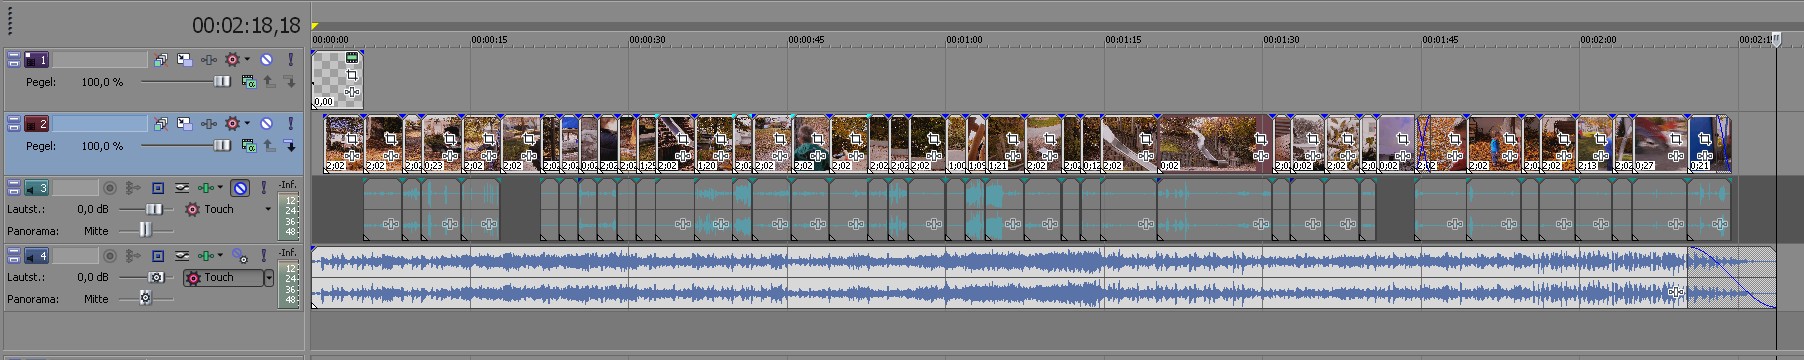Mute video track 1
This screenshot has width=1804, height=360.
pyautogui.click(x=266, y=59)
